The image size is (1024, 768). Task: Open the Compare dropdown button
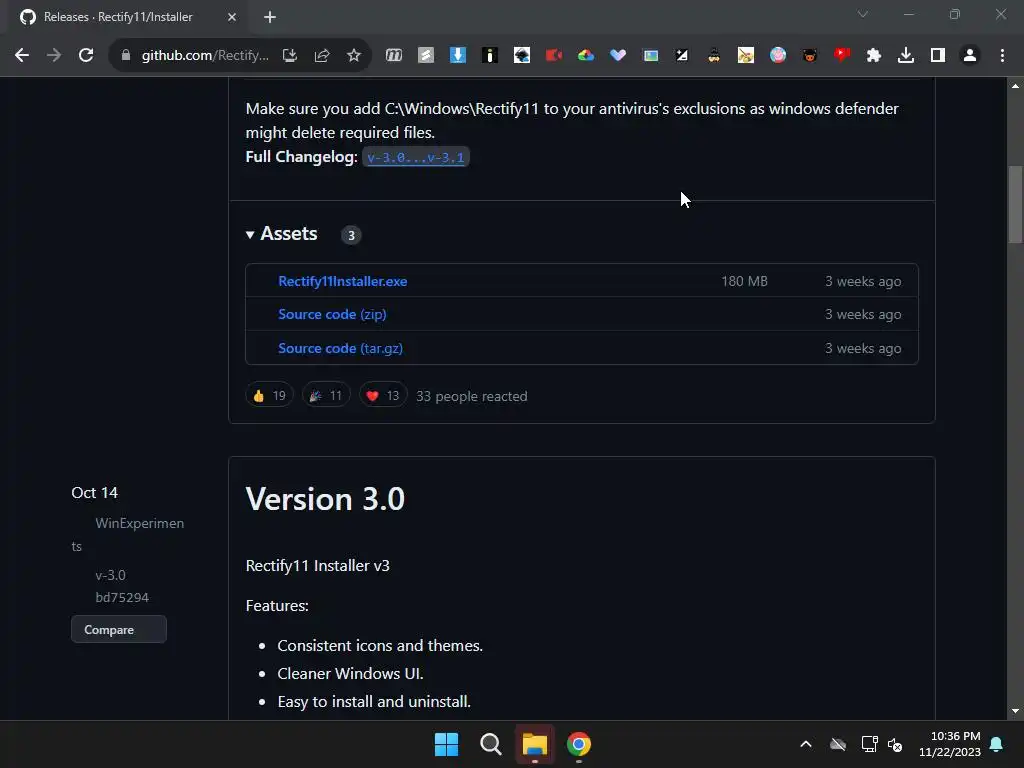[119, 629]
